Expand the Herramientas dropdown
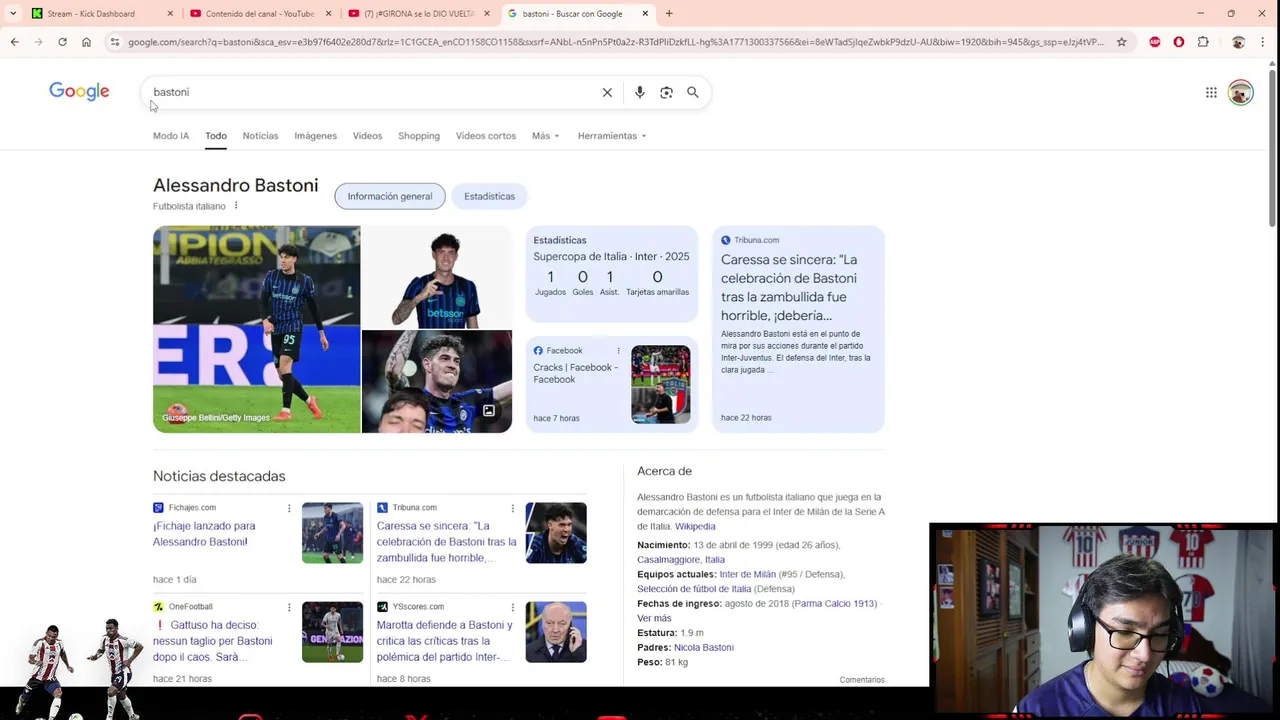 [612, 136]
